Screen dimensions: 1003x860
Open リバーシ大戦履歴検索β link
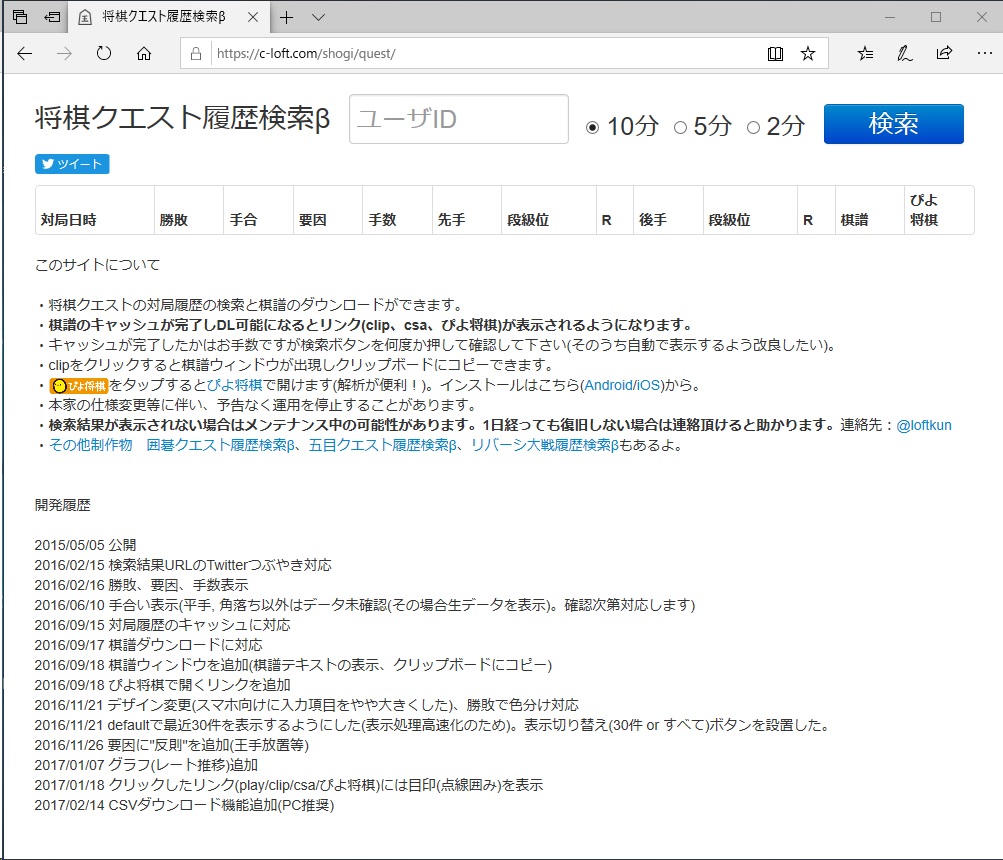[545, 445]
